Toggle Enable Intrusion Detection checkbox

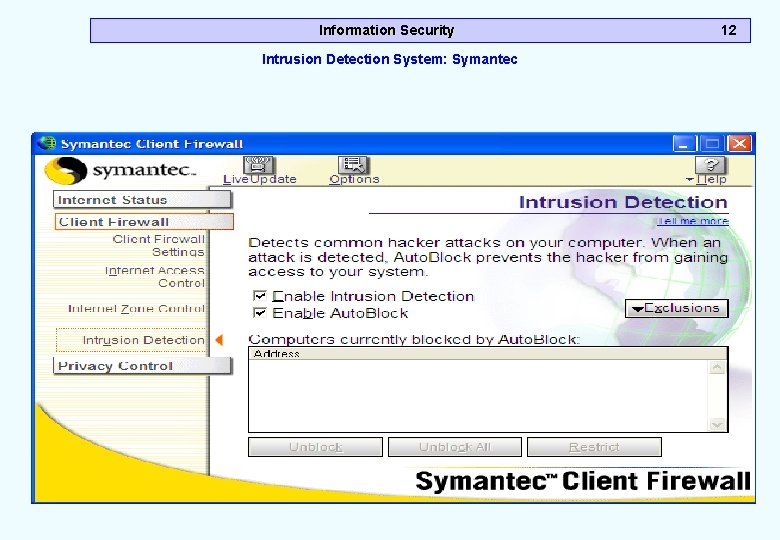pyautogui.click(x=260, y=296)
